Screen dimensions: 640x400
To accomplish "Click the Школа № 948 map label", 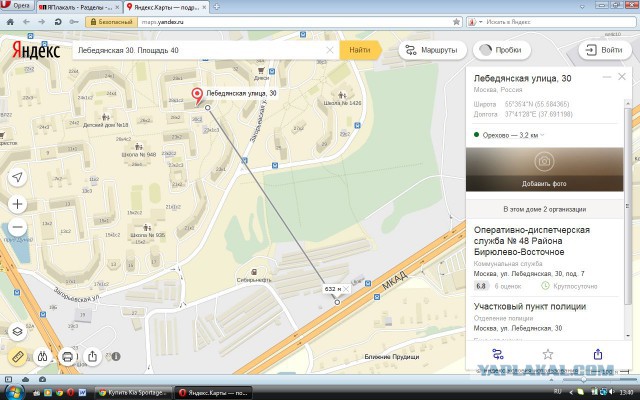I will click(139, 155).
